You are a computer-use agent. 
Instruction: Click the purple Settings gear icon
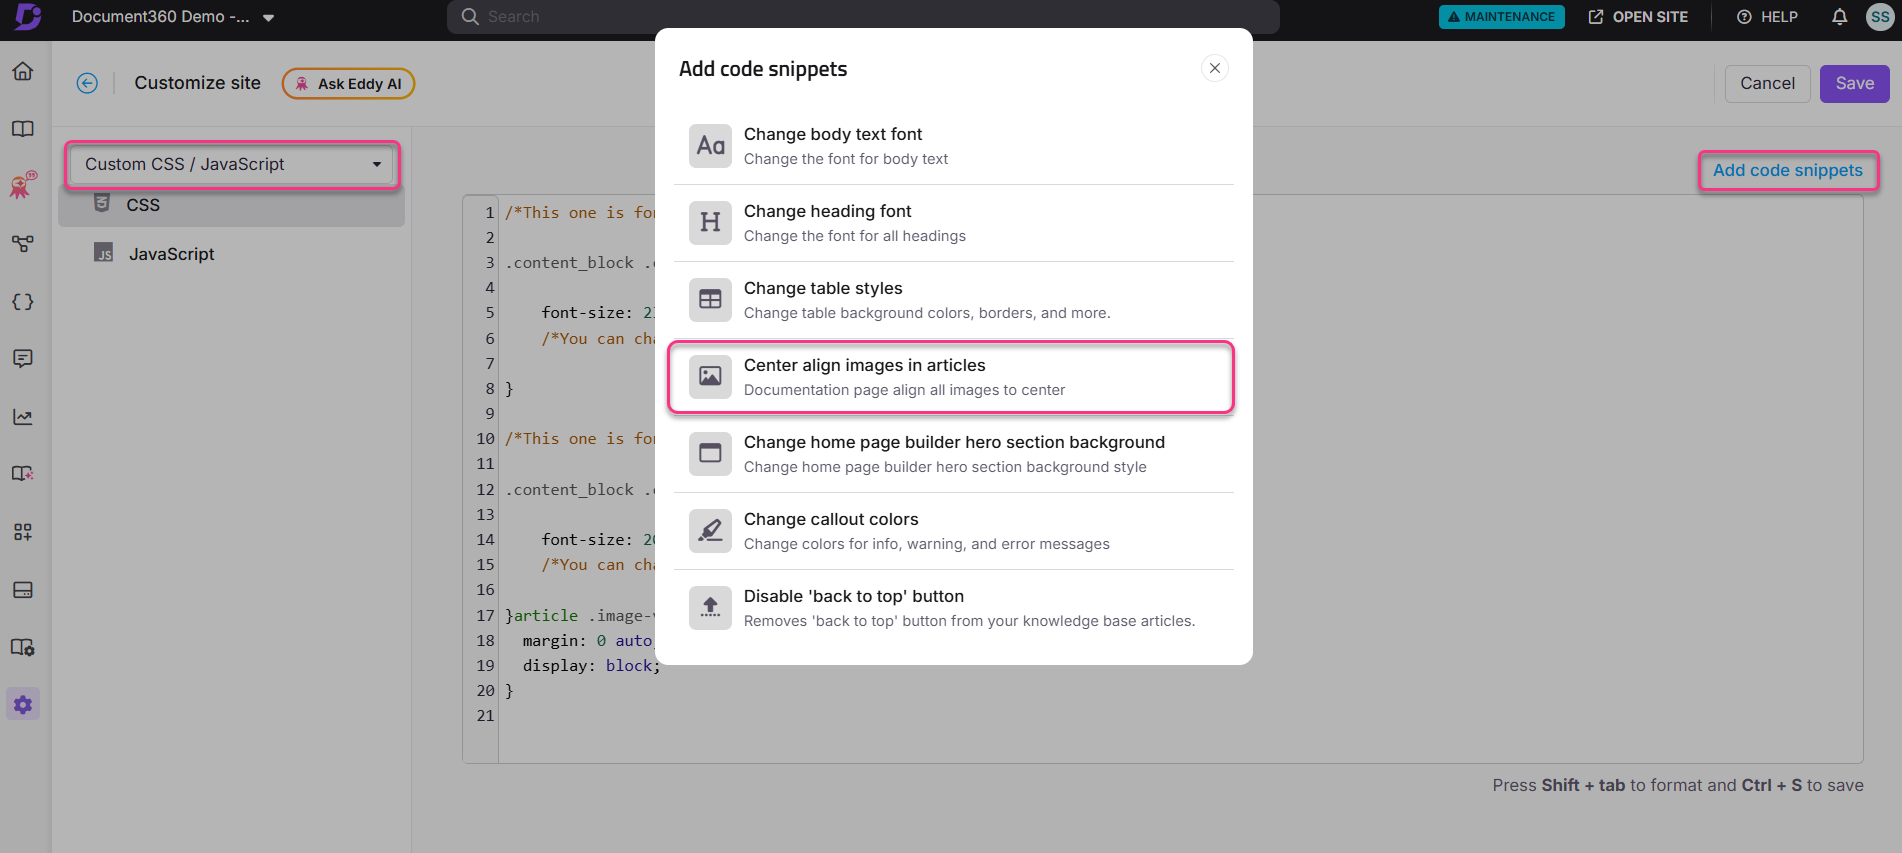coord(23,704)
